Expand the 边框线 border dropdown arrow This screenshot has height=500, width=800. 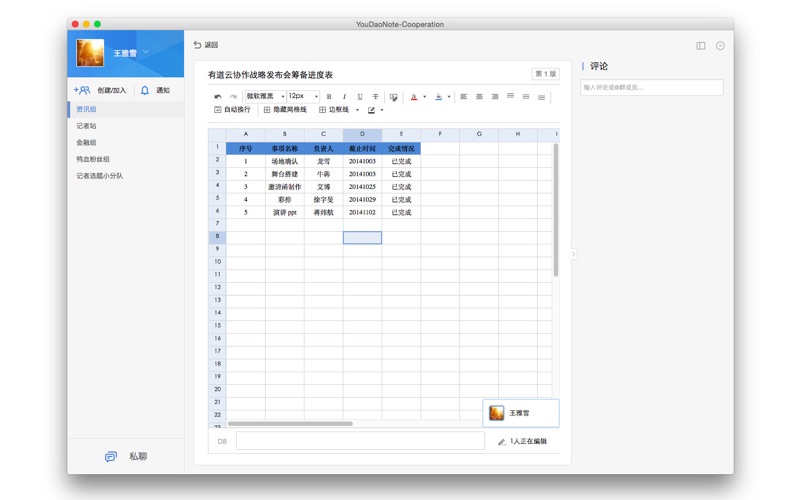[357, 110]
